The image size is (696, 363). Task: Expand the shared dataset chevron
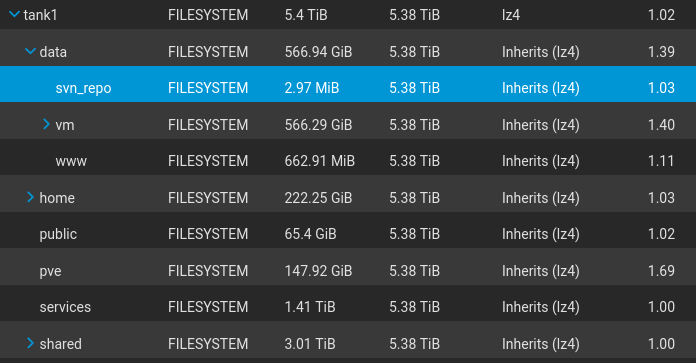pyautogui.click(x=30, y=343)
